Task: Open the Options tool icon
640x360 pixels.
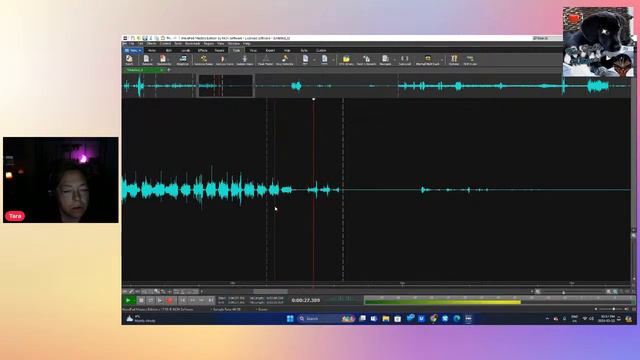Action: [x=454, y=60]
